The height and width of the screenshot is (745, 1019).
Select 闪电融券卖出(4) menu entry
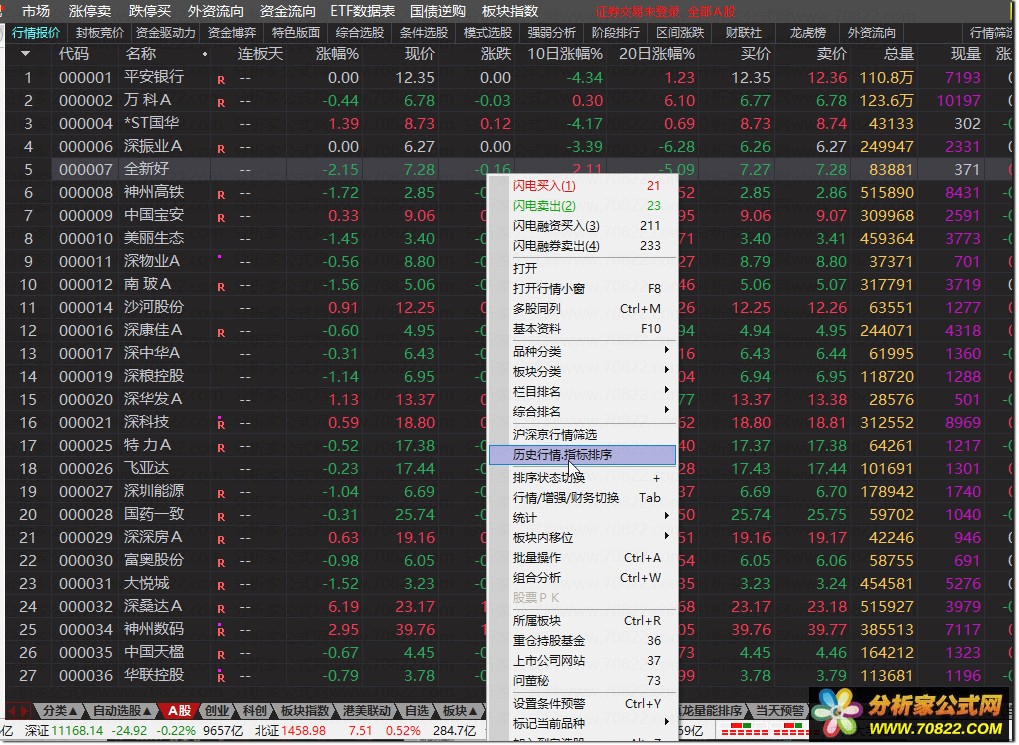tap(584, 246)
